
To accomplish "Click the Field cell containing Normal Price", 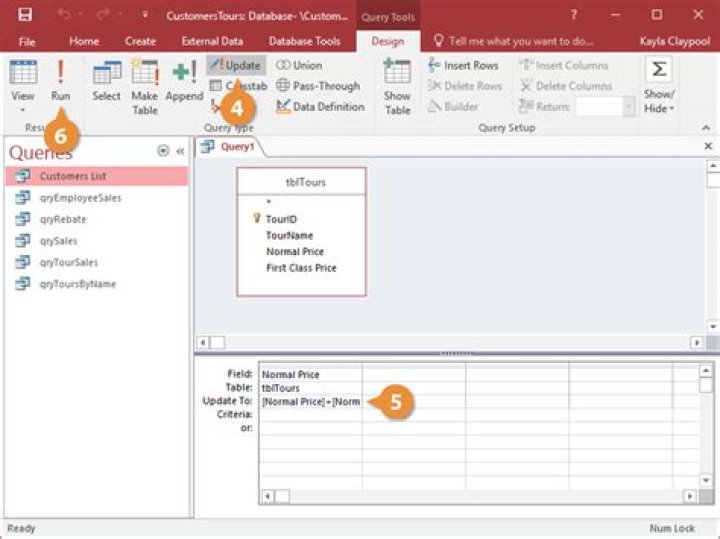I will 310,374.
